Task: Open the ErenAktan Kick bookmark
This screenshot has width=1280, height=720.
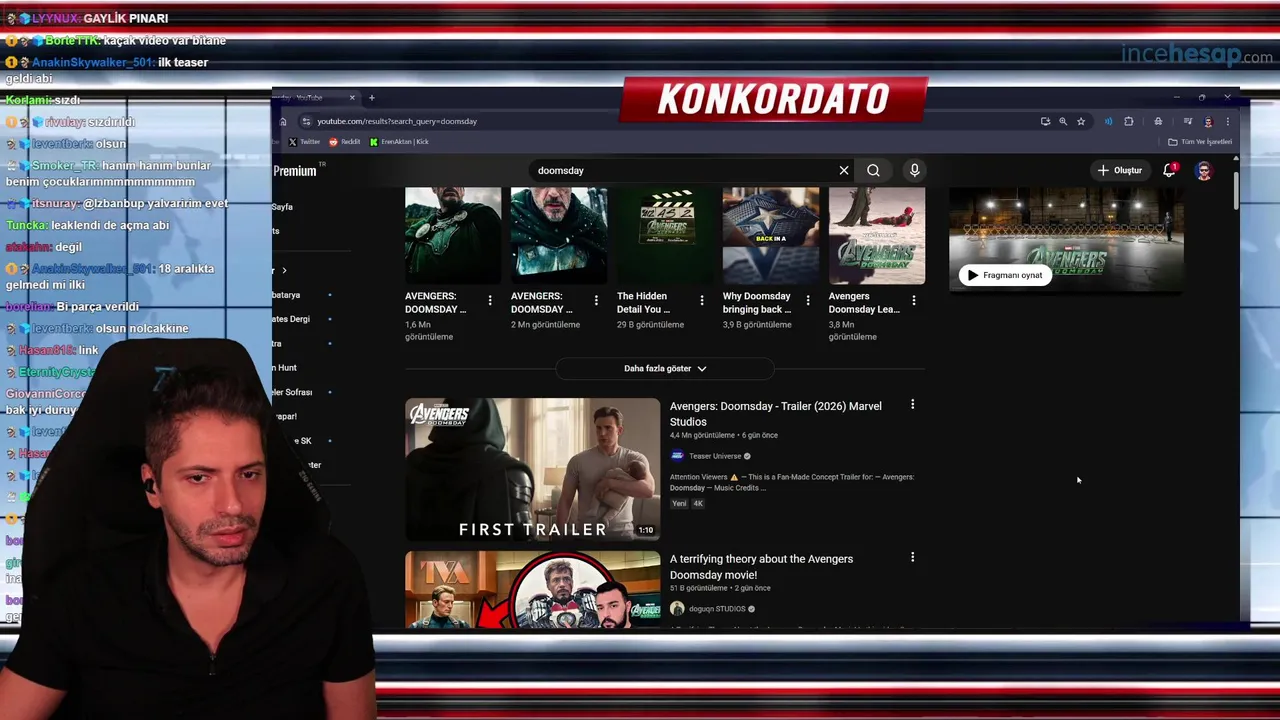Action: click(399, 142)
